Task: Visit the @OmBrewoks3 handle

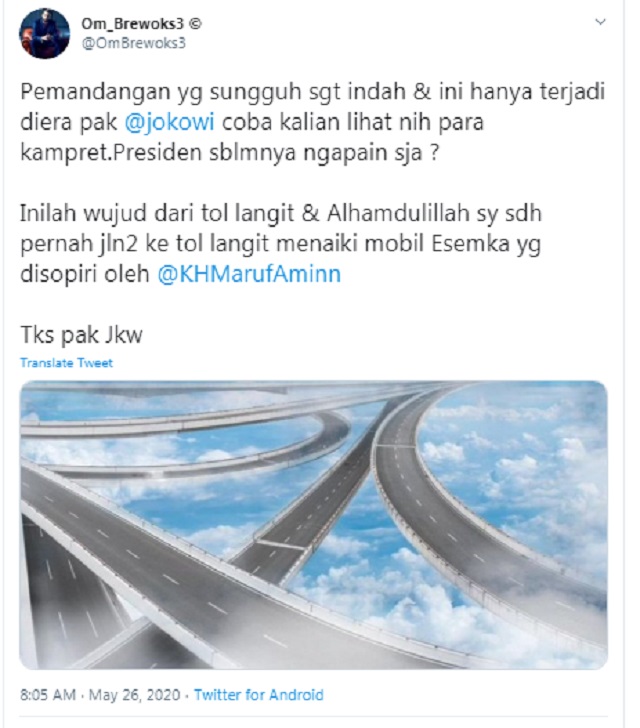Action: [x=134, y=43]
